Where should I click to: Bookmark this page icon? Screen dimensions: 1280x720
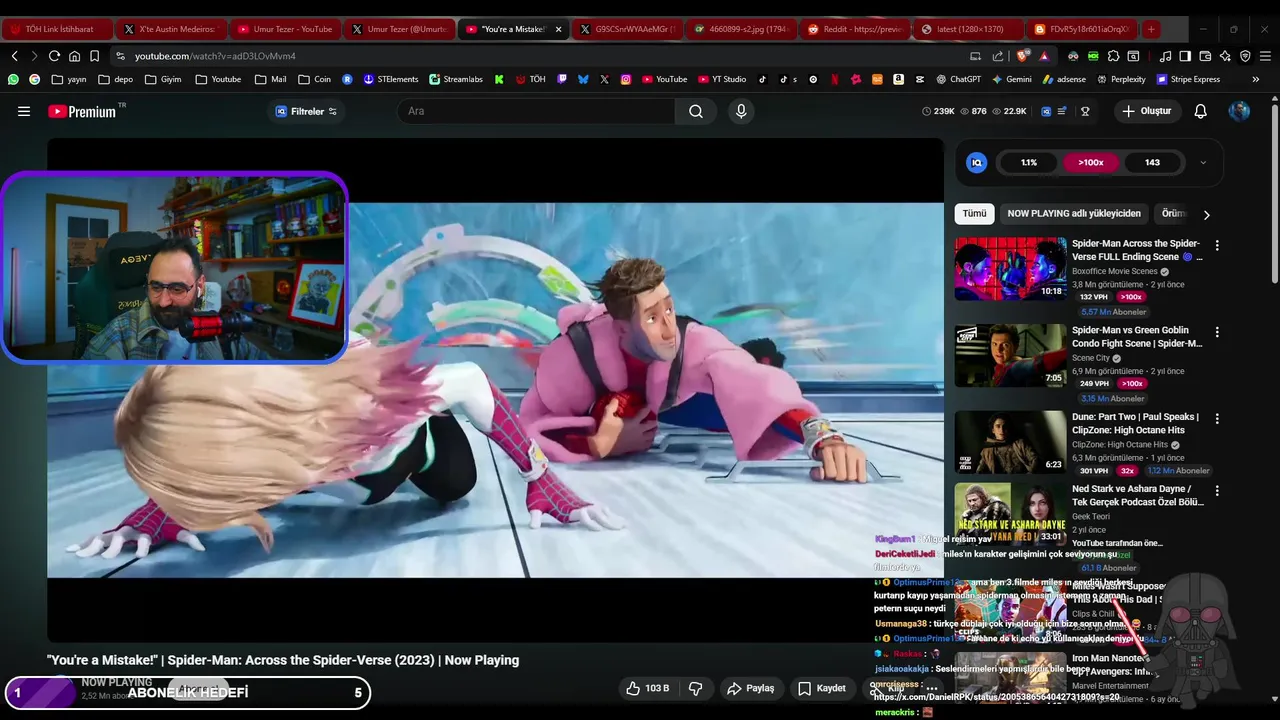94,56
